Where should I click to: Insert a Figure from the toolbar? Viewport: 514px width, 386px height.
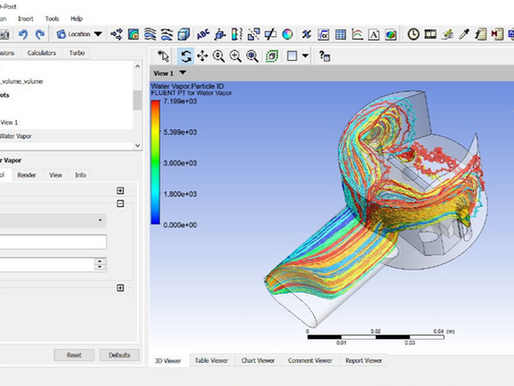click(x=391, y=34)
